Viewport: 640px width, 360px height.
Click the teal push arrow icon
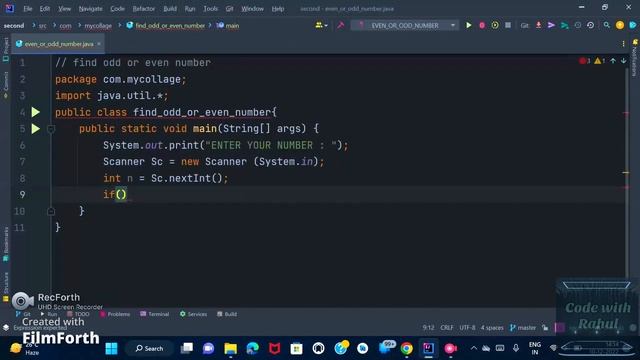click(564, 25)
